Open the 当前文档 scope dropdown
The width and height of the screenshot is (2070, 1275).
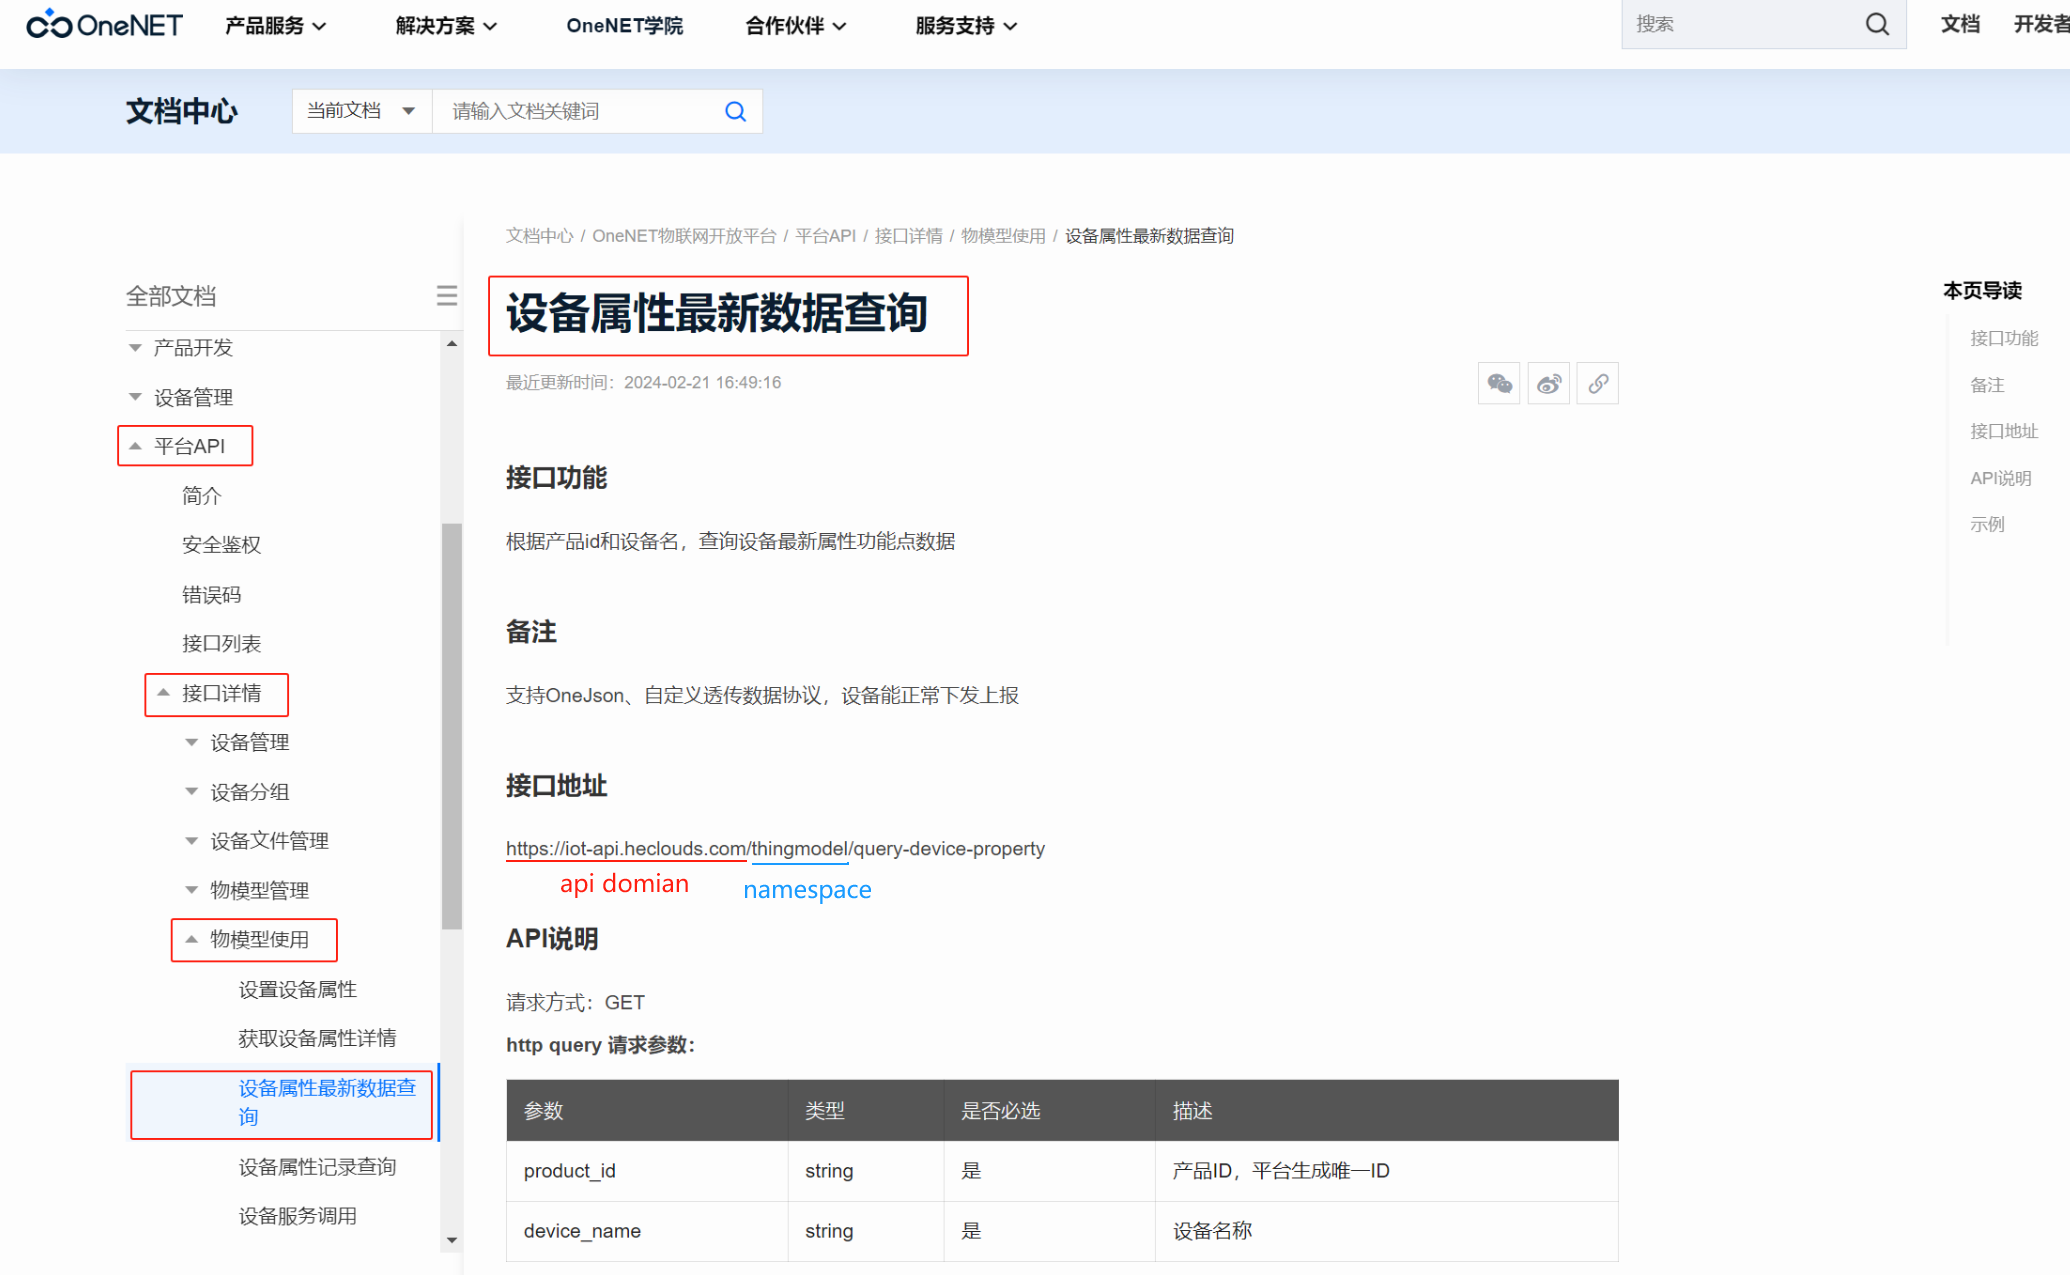(x=362, y=111)
